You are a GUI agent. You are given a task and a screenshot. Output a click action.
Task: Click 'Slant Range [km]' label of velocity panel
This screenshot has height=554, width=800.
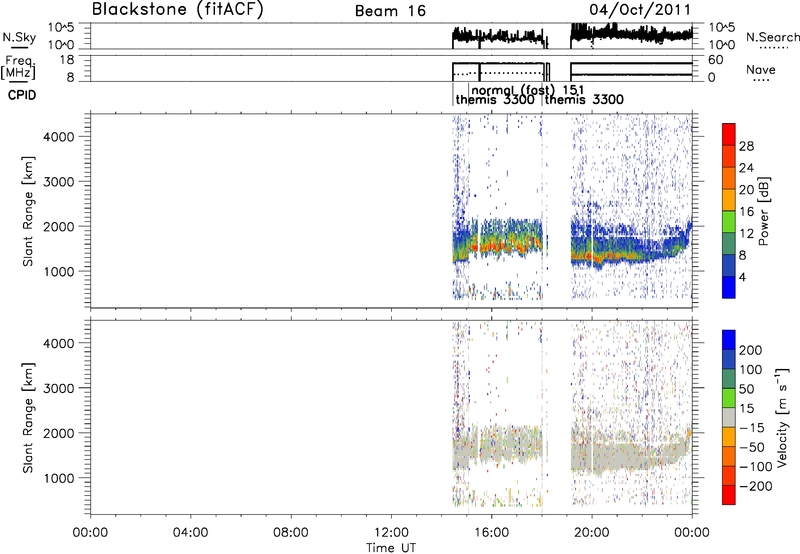28,418
